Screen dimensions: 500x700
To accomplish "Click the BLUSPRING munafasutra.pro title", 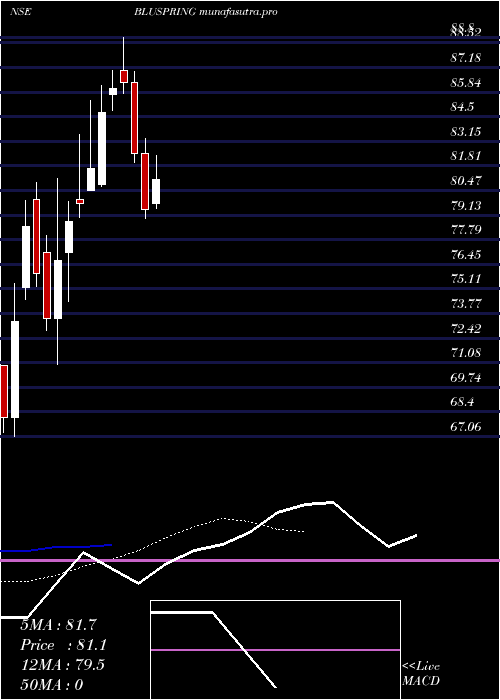I will (x=206, y=12).
